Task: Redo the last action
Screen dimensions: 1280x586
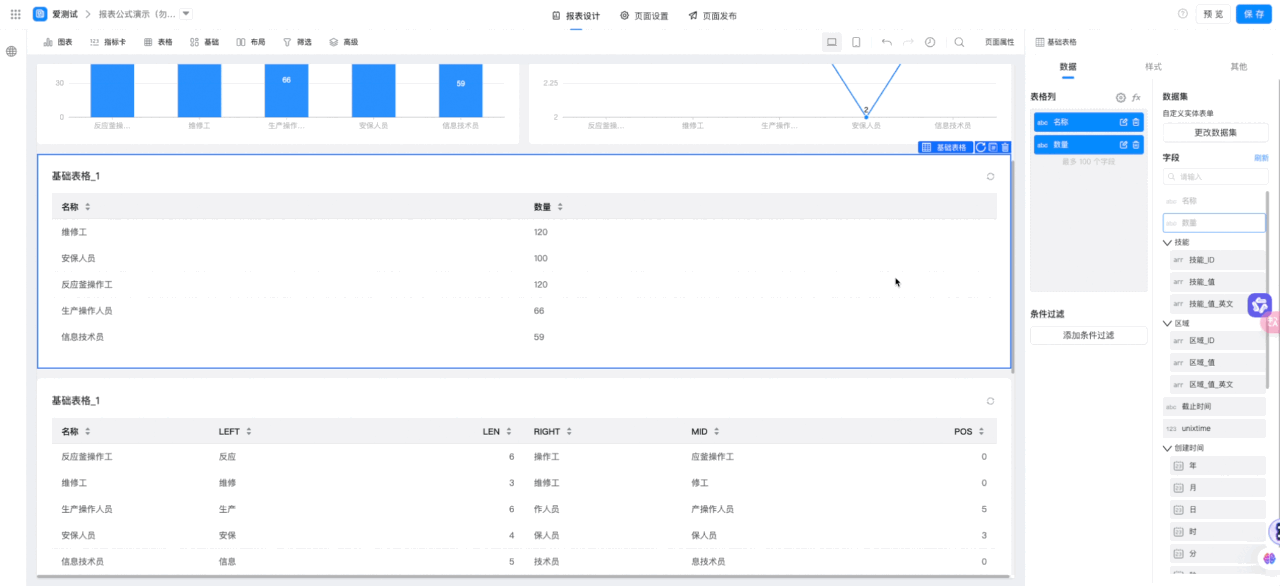Action: [908, 42]
